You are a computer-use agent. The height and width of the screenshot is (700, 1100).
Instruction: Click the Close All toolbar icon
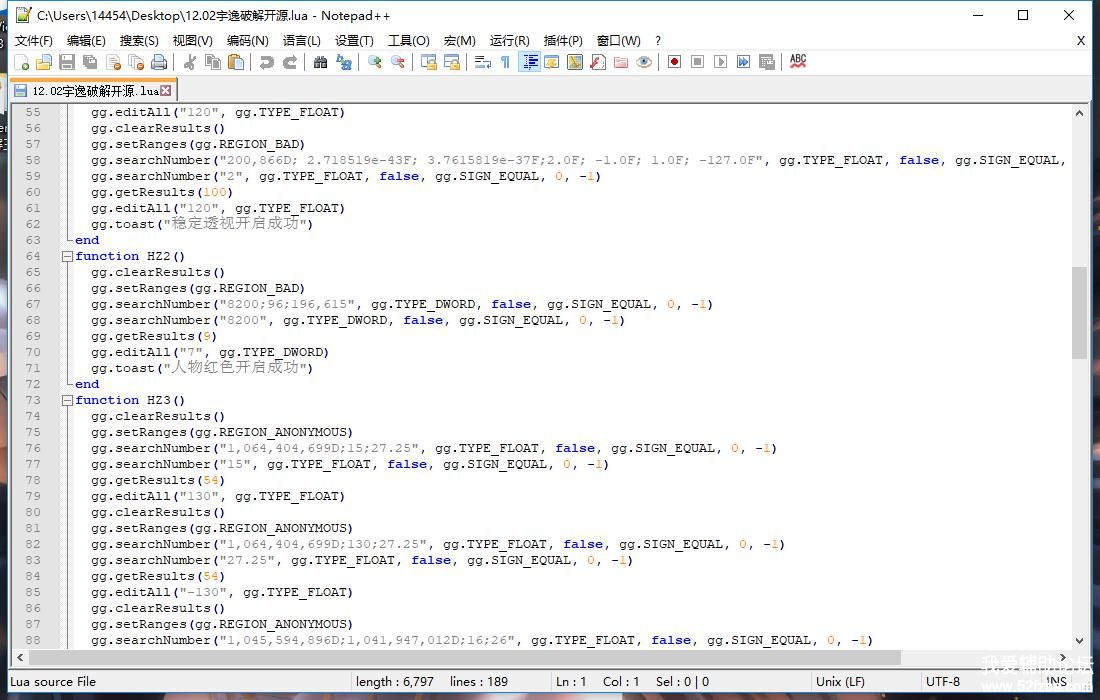pos(137,62)
